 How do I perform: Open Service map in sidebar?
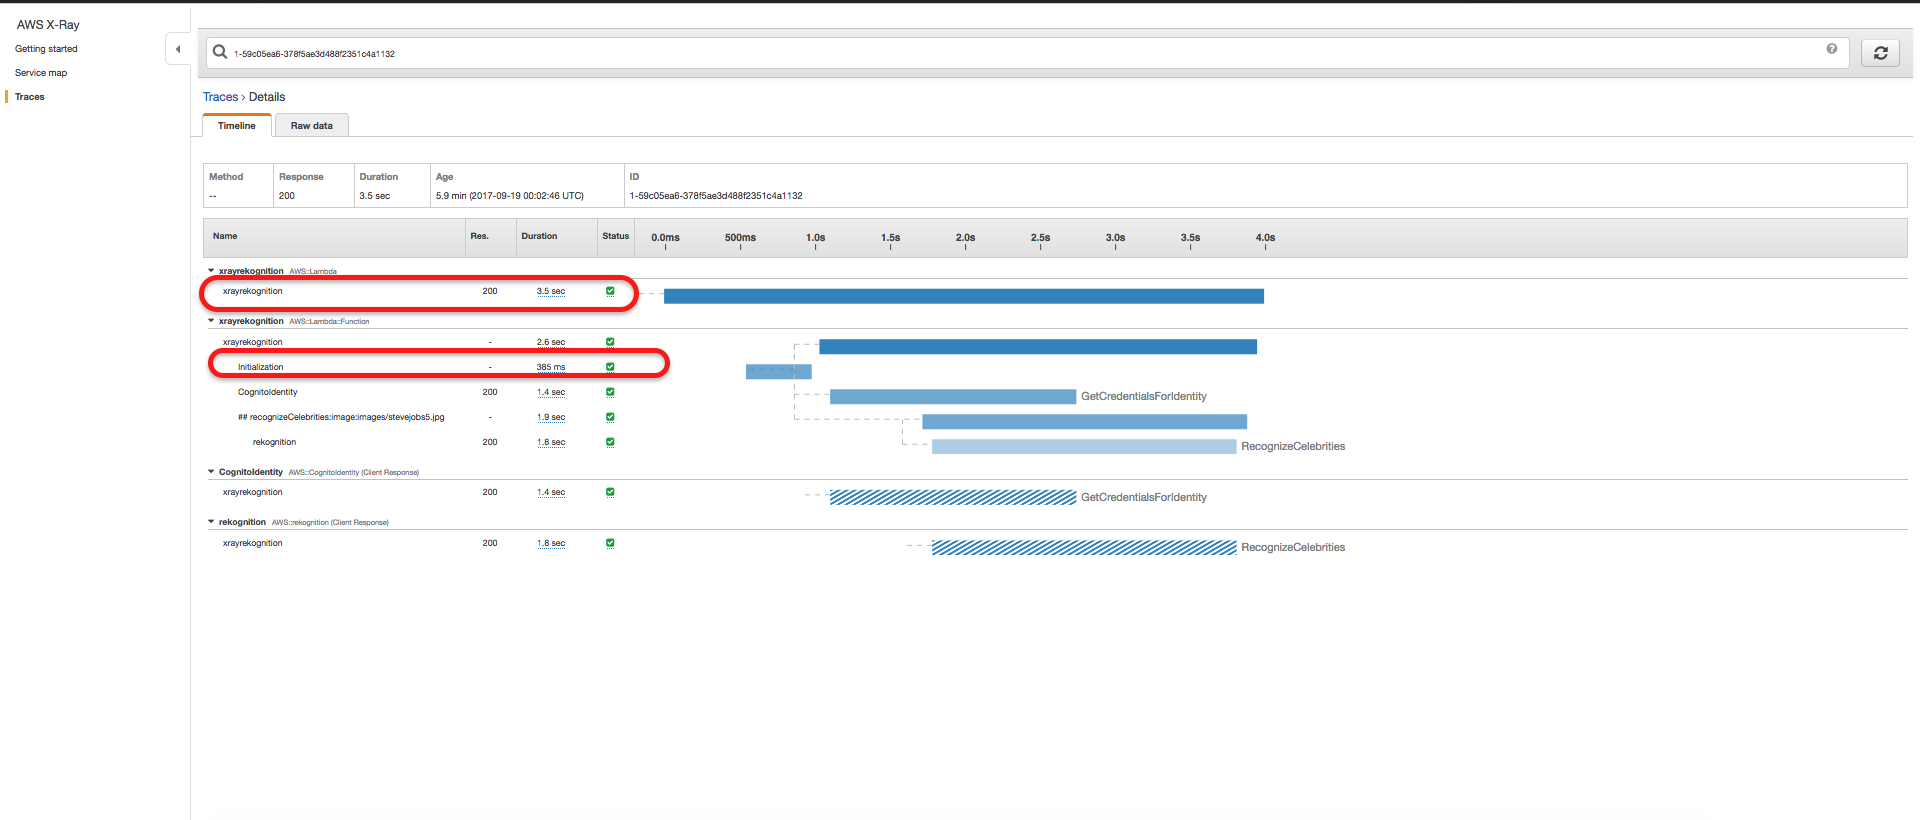point(41,73)
